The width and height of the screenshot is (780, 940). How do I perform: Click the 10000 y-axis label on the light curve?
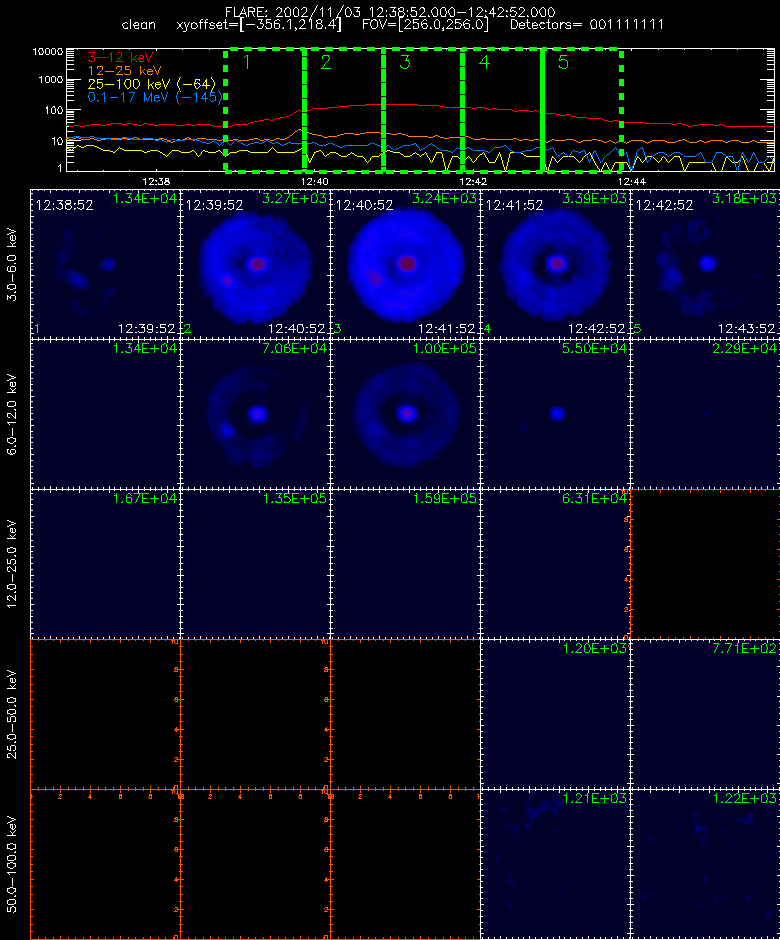pos(48,52)
